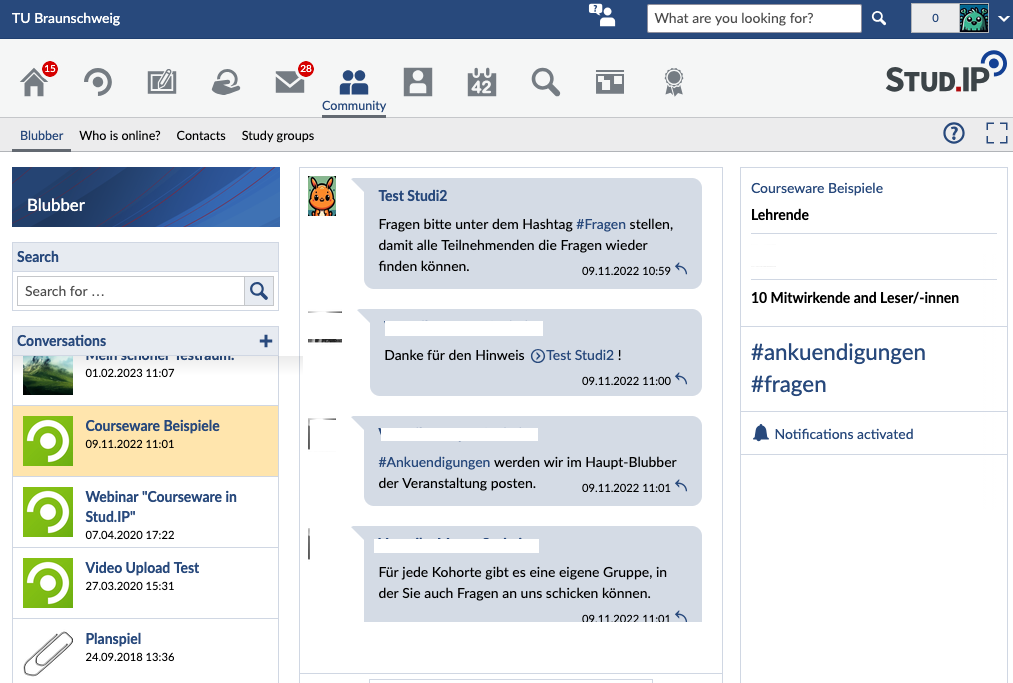Add new conversation with plus icon
The height and width of the screenshot is (683, 1013).
(266, 341)
